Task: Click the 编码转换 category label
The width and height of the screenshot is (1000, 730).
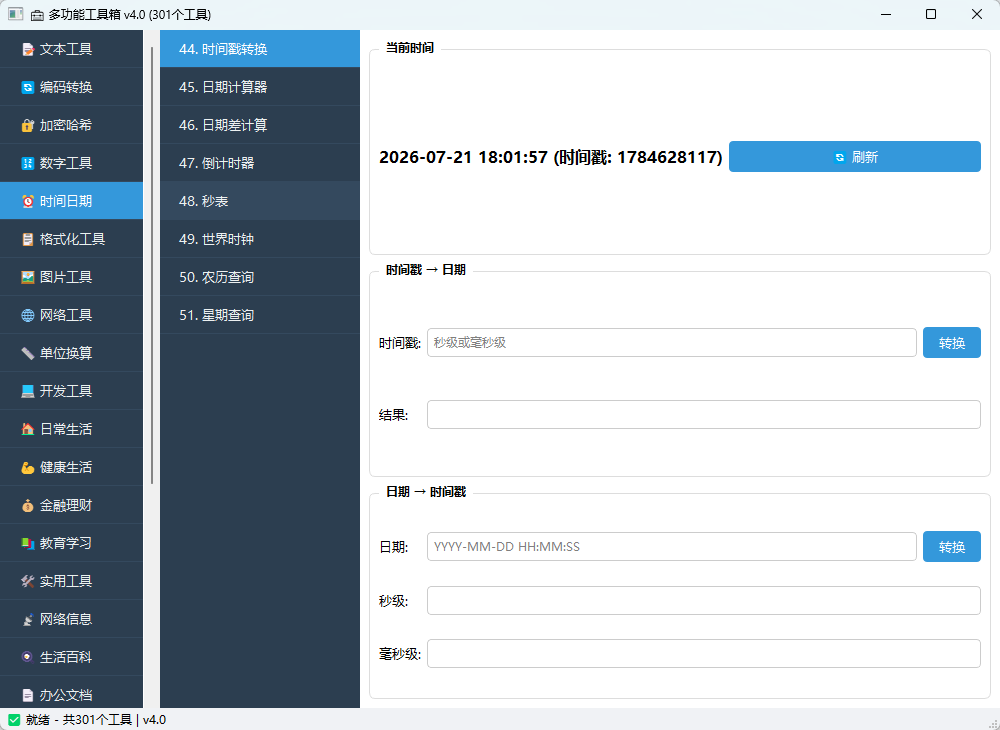Action: tap(66, 87)
